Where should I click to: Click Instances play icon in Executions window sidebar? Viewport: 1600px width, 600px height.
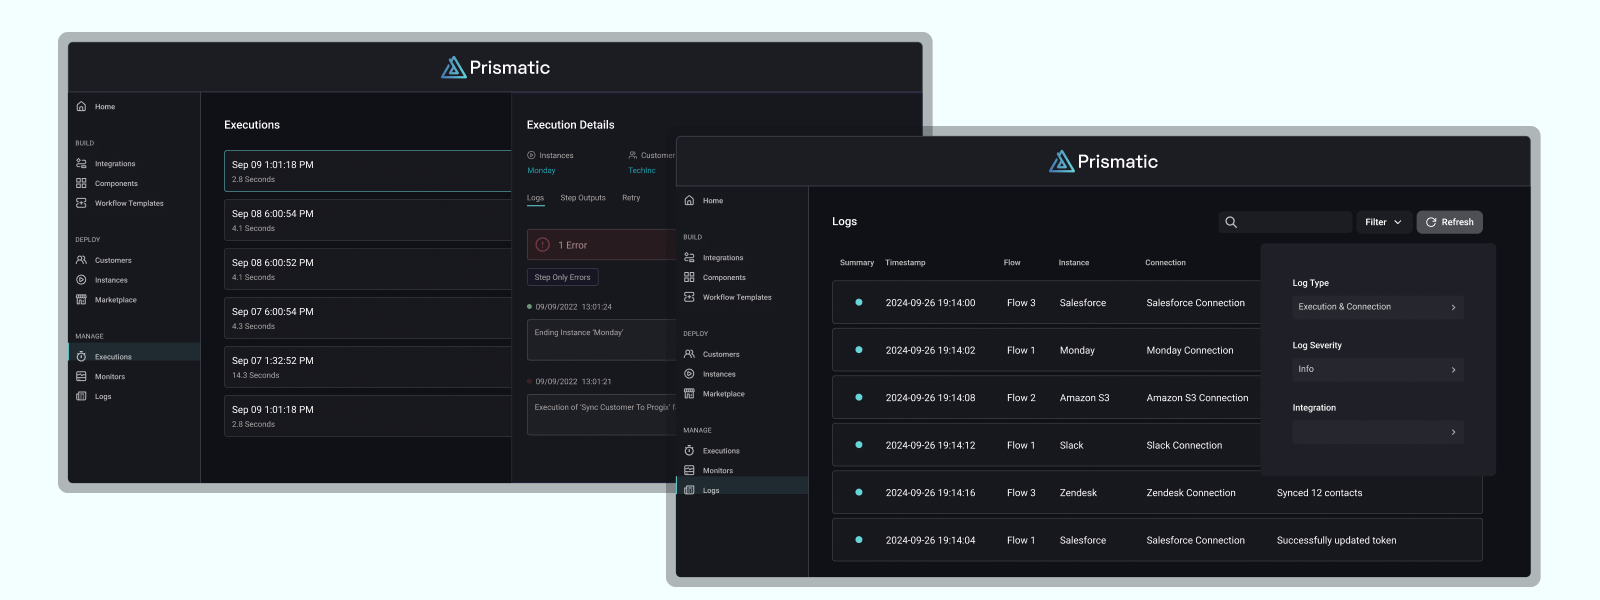click(x=81, y=280)
